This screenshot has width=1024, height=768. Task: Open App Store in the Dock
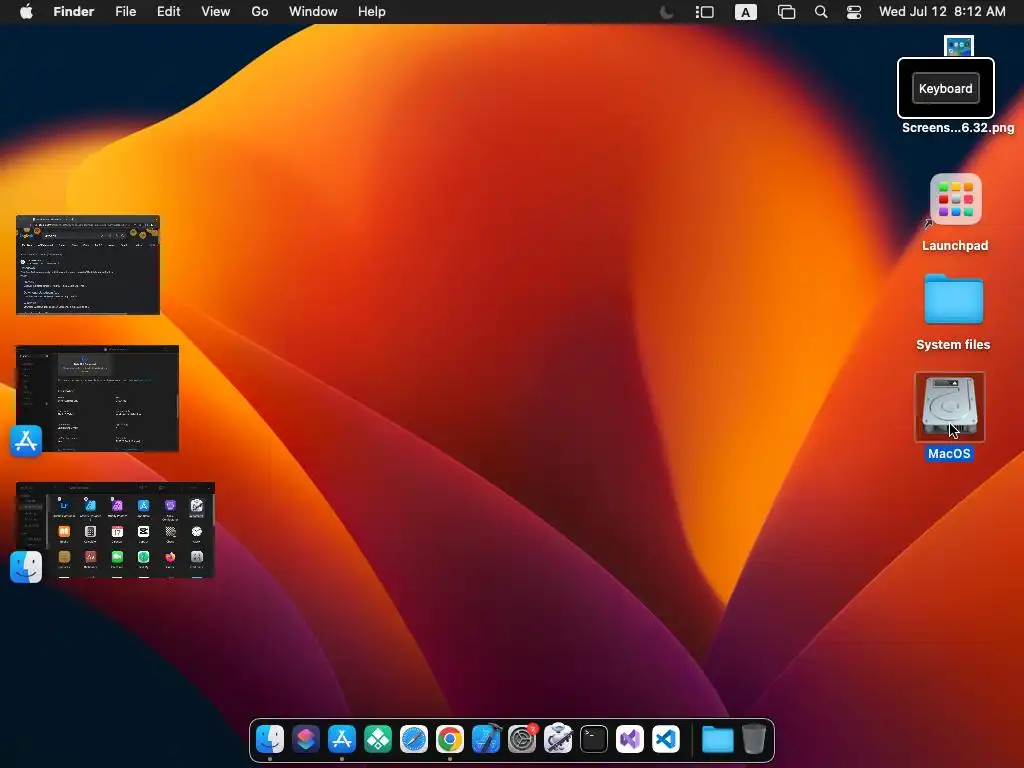[342, 739]
